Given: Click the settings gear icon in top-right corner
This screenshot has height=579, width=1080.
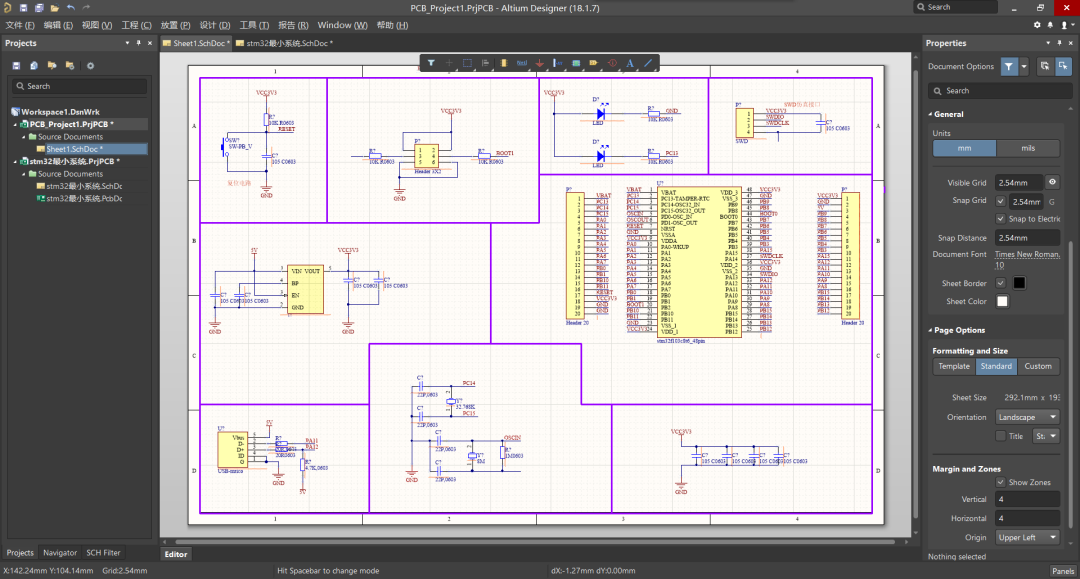Looking at the screenshot, I should tap(1037, 25).
